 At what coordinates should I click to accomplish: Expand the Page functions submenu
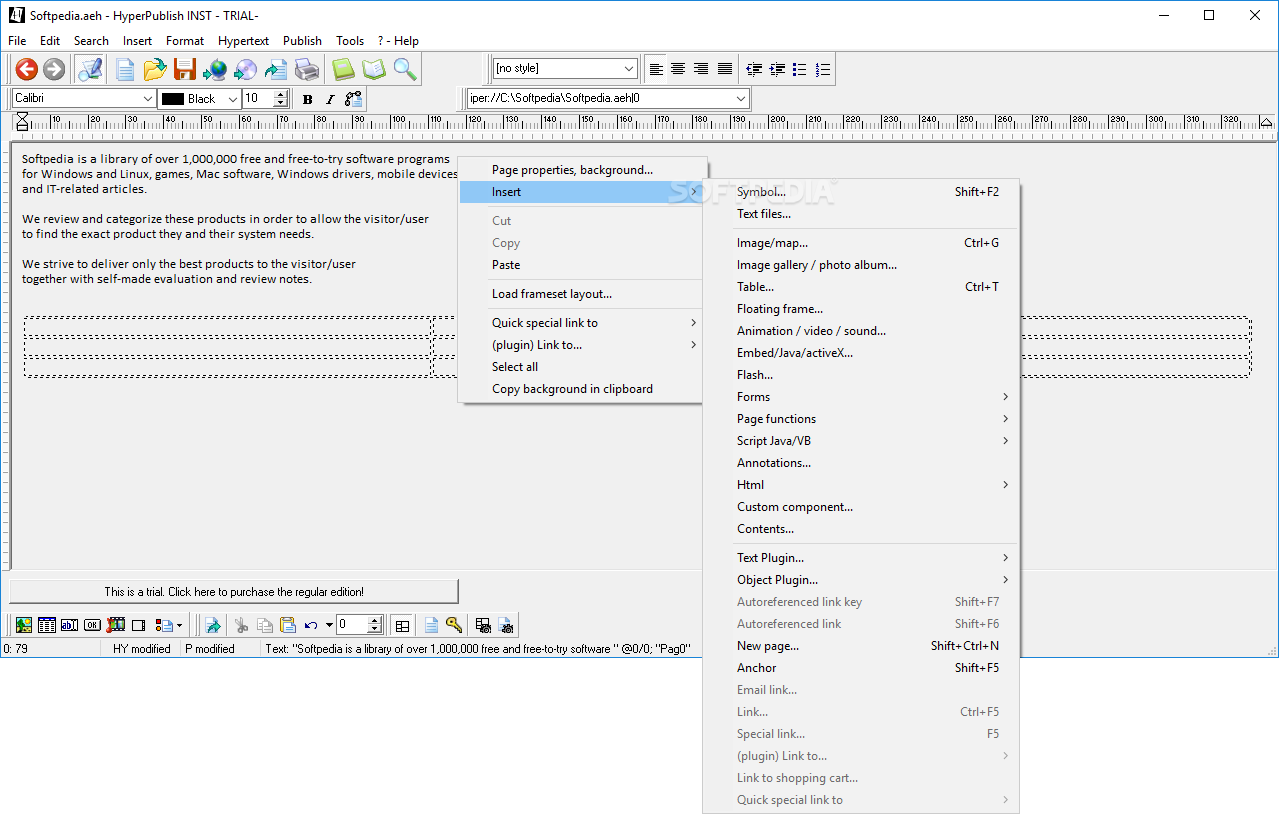click(x=861, y=419)
